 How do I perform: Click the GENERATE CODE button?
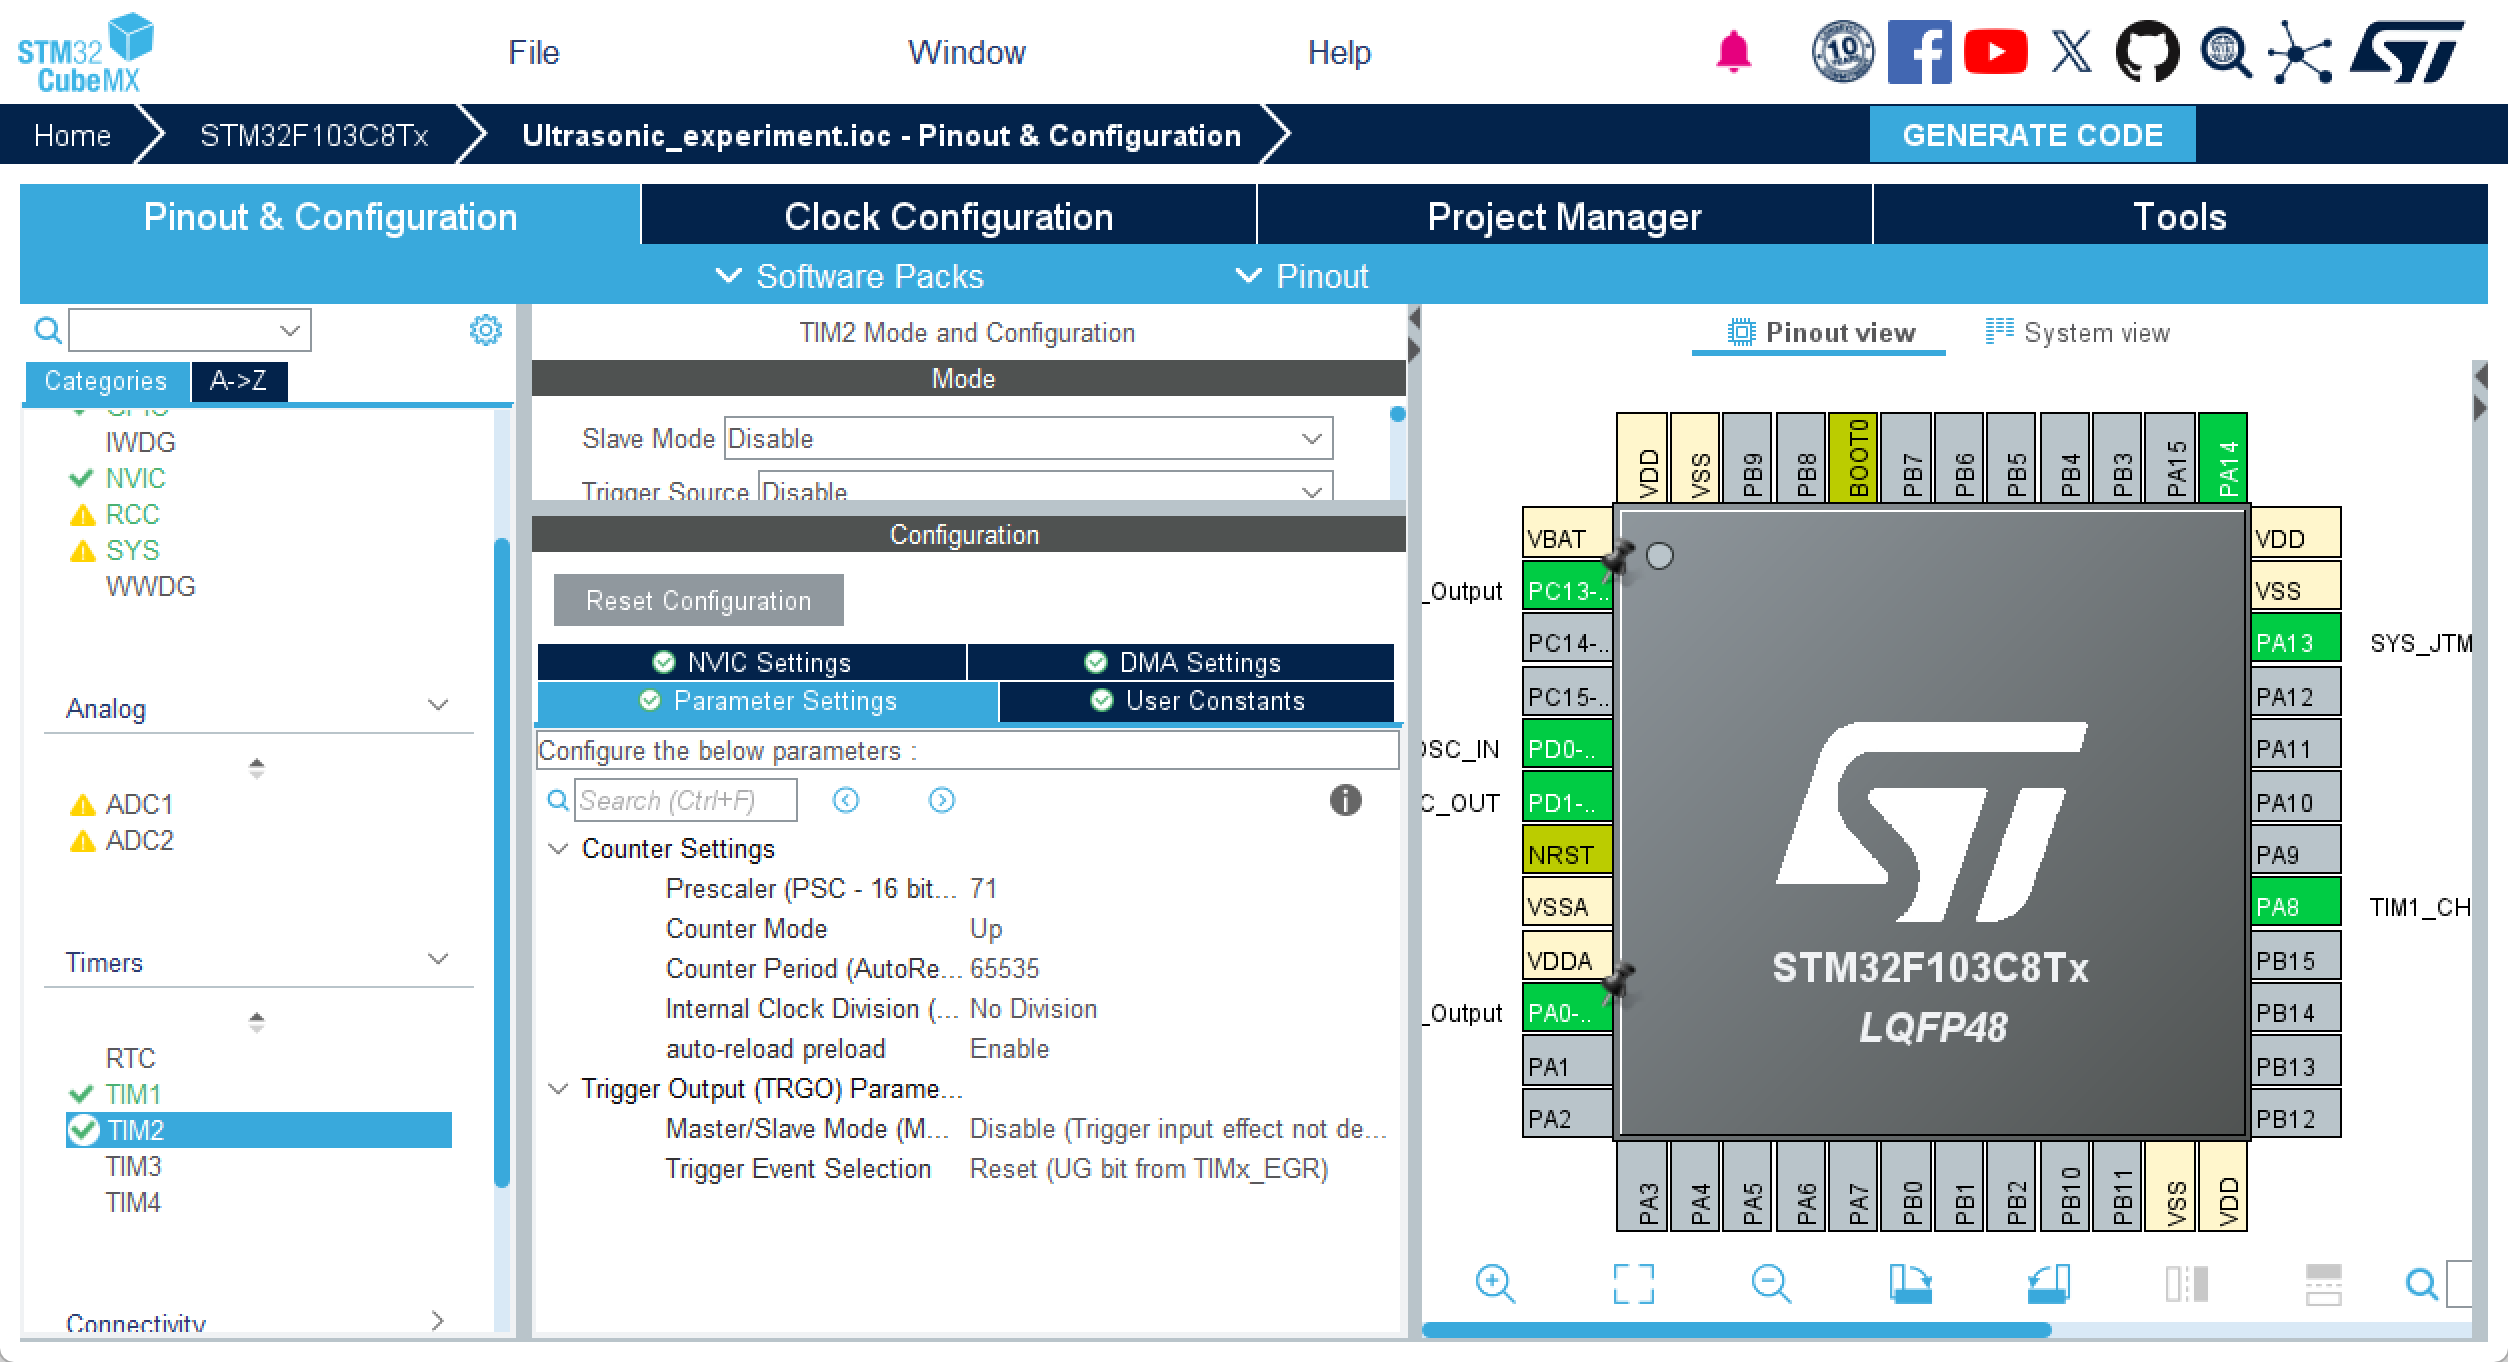tap(2032, 134)
